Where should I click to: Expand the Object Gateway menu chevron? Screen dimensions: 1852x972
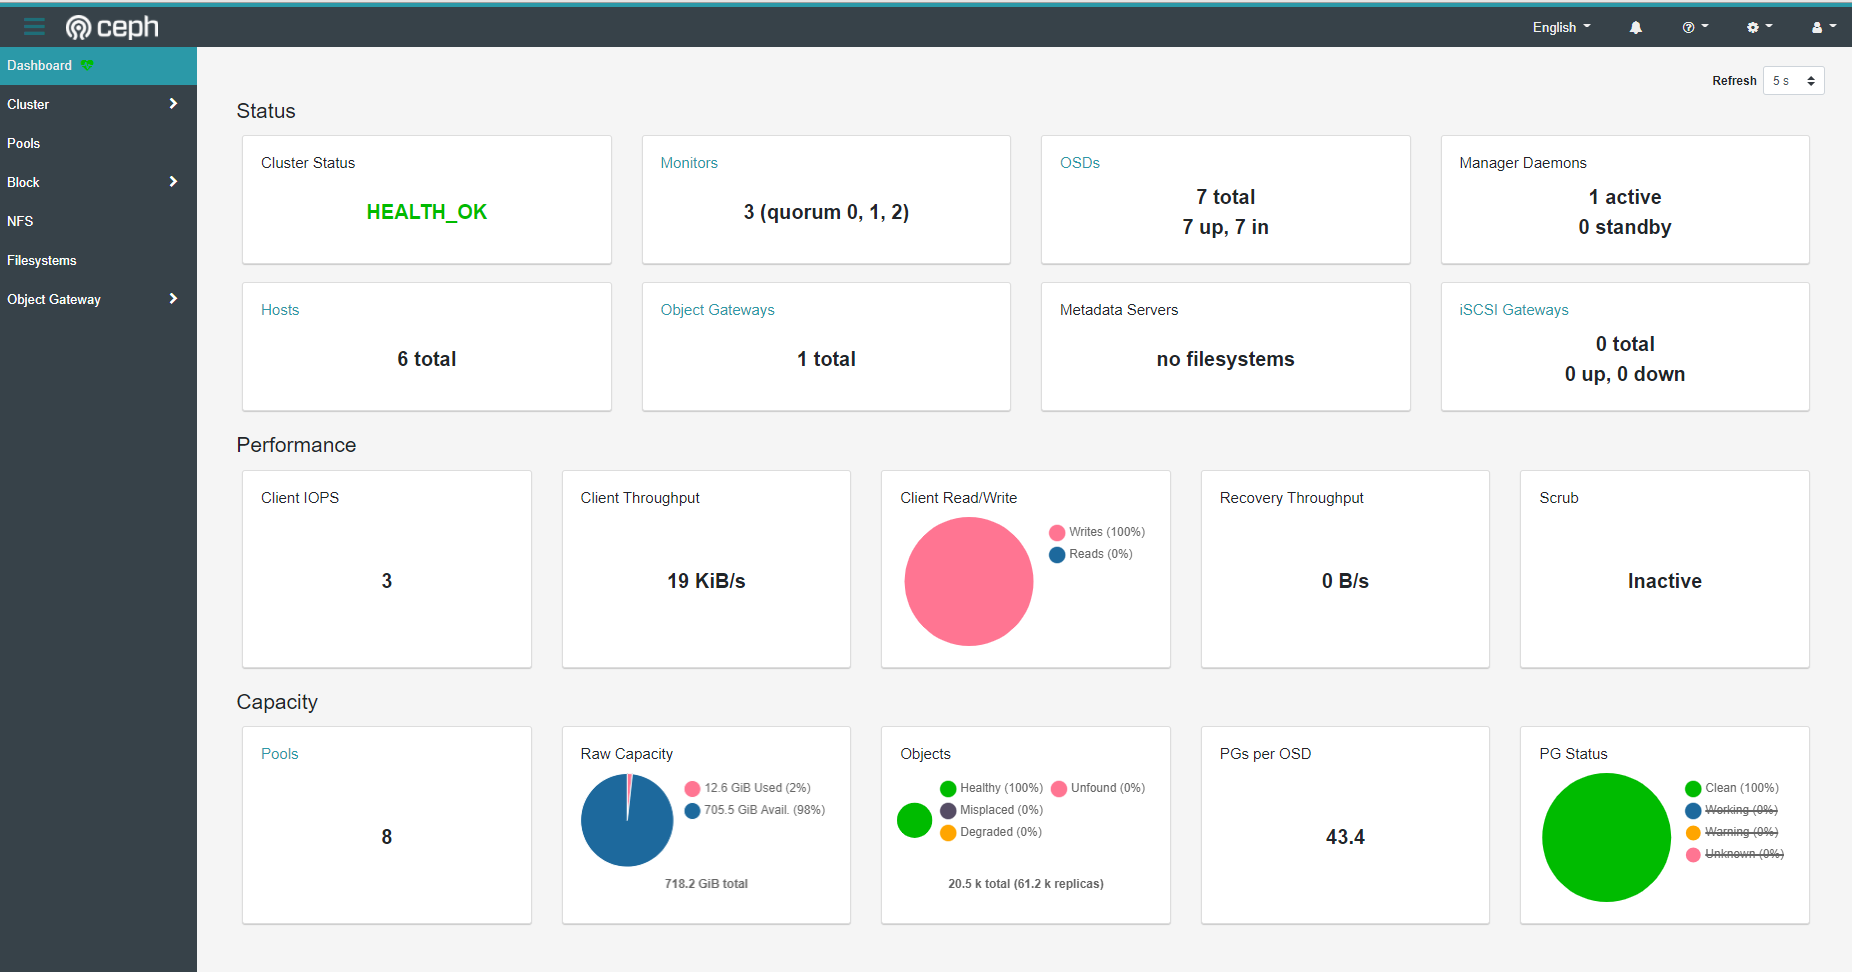click(173, 299)
